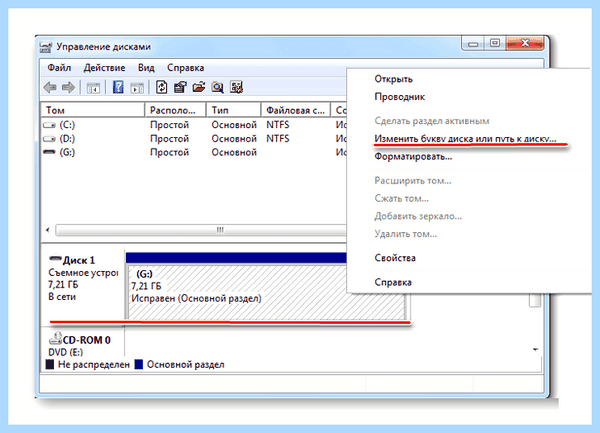Image resolution: width=600 pixels, height=433 pixels.
Task: Select the (G:) volume row in list
Action: point(194,152)
